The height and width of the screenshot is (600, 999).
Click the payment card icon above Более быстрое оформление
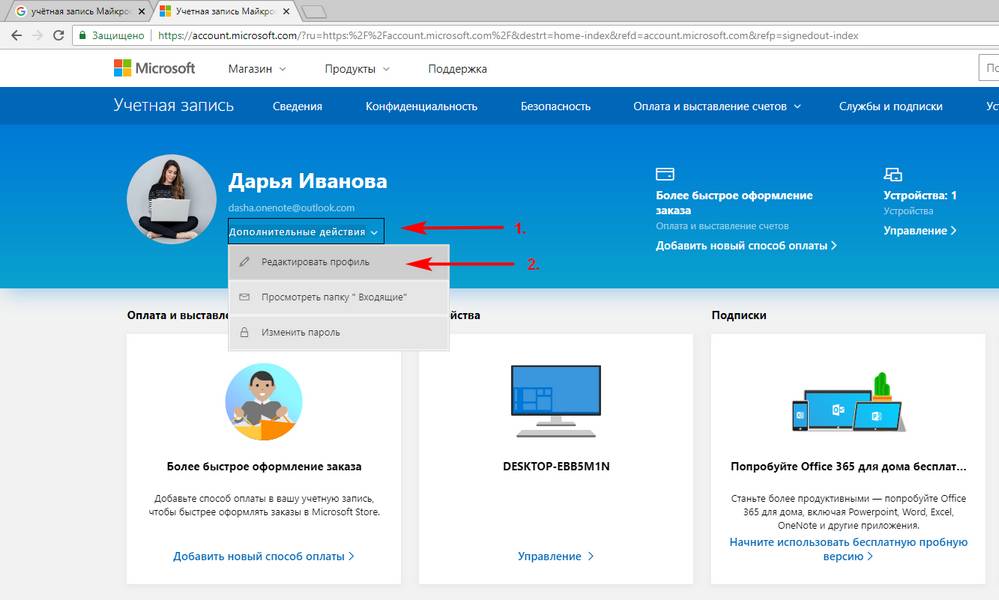[x=665, y=174]
